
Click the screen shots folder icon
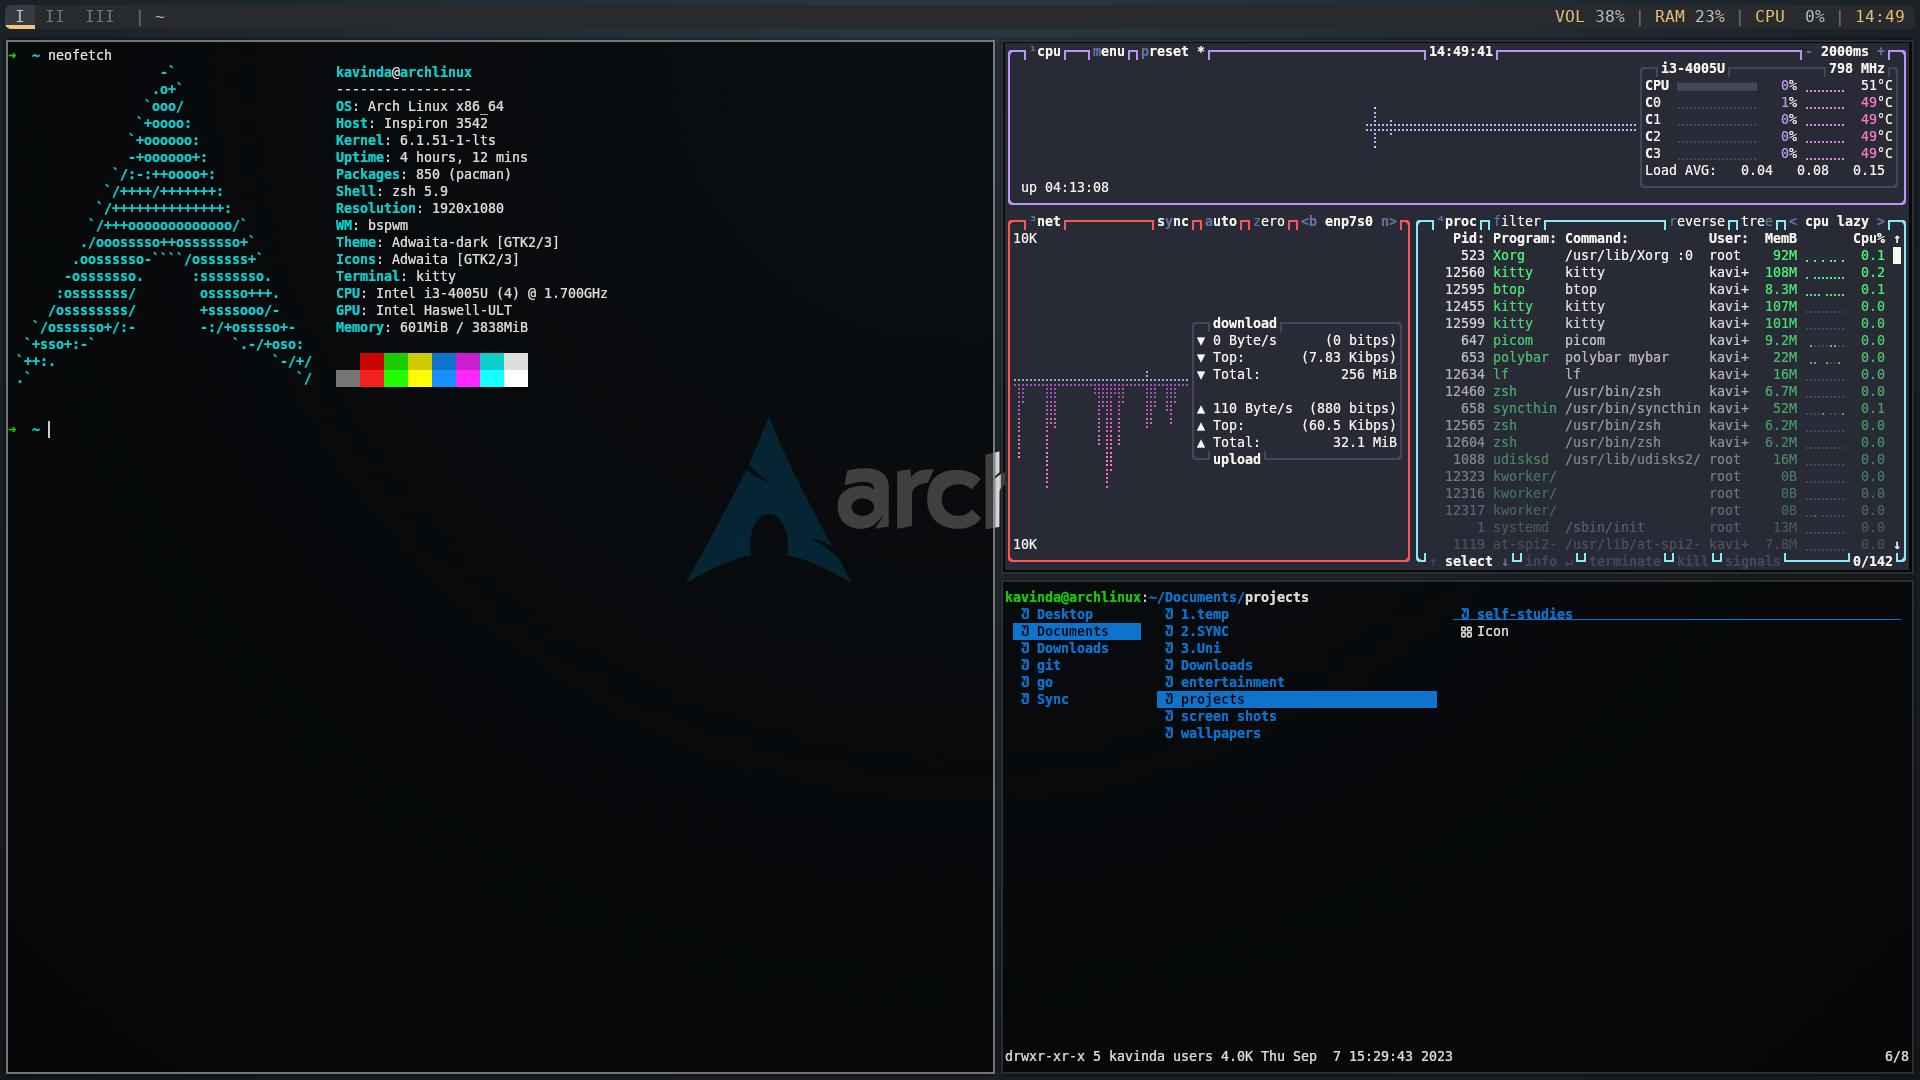point(1169,717)
